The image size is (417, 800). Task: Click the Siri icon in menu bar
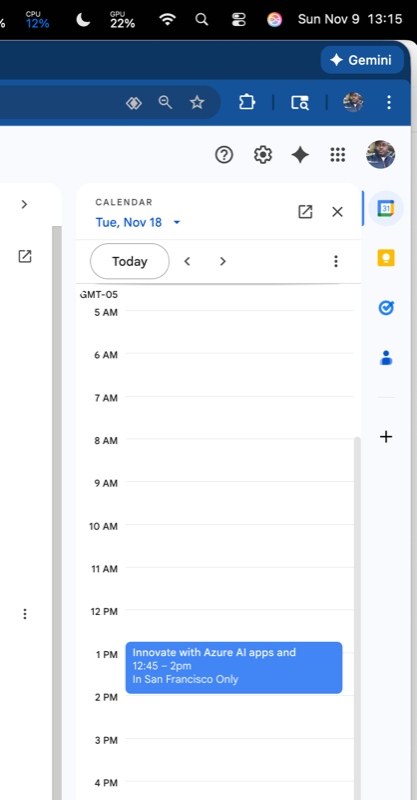275,20
